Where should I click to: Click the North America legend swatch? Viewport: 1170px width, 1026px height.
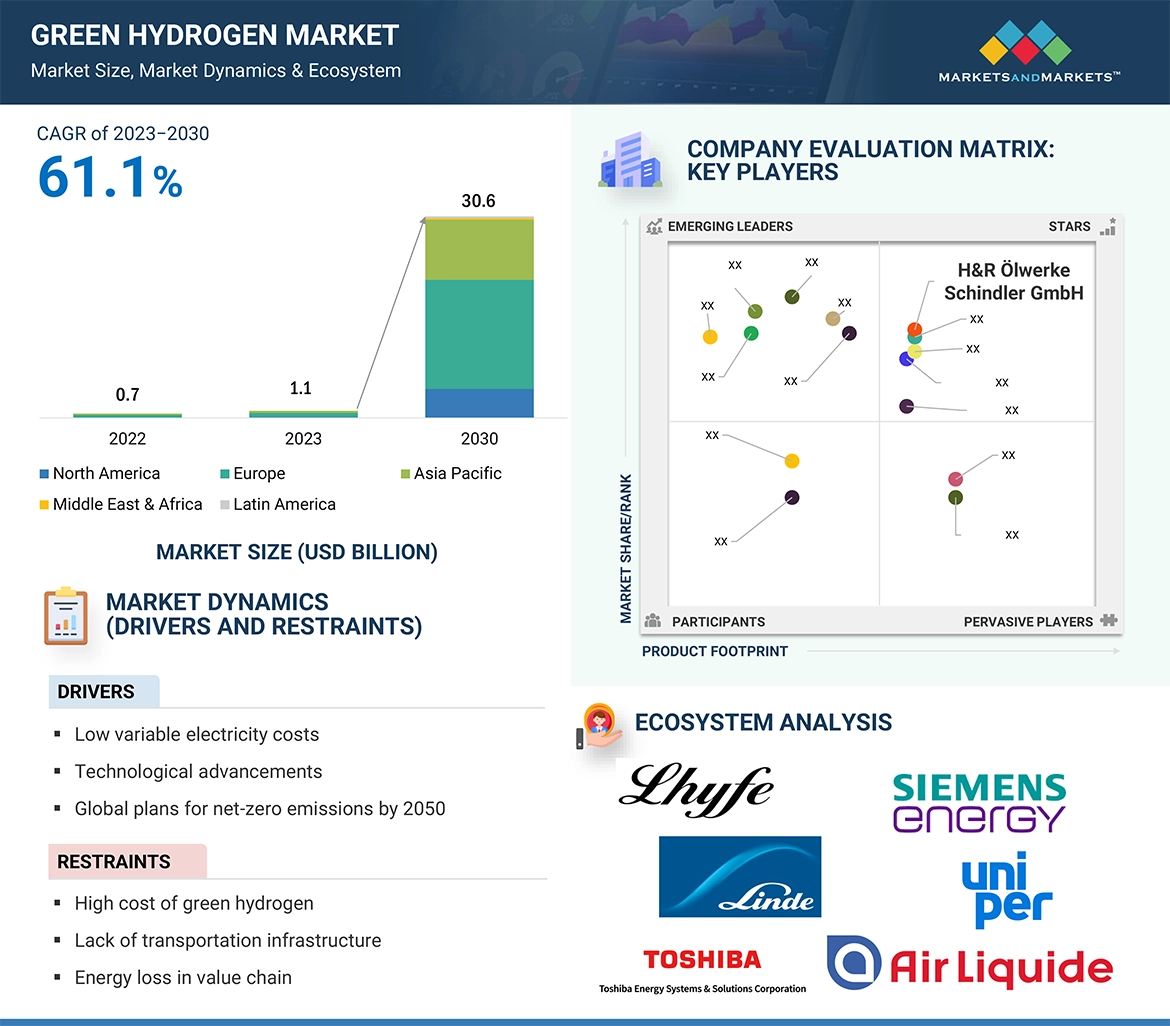pyautogui.click(x=44, y=474)
